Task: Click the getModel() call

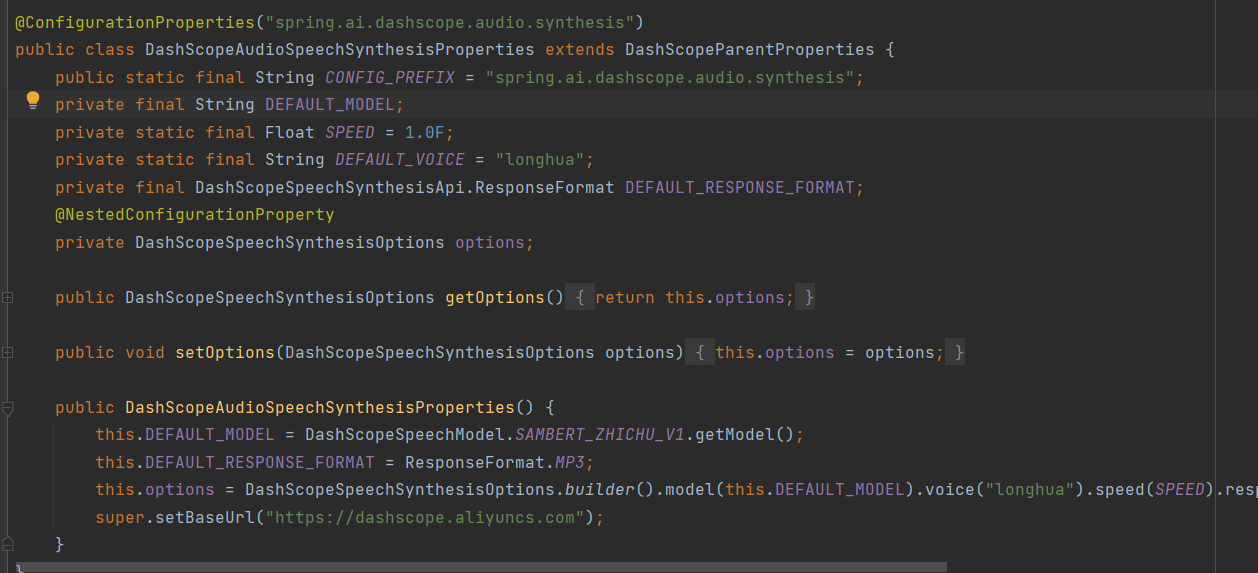Action: click(x=745, y=434)
